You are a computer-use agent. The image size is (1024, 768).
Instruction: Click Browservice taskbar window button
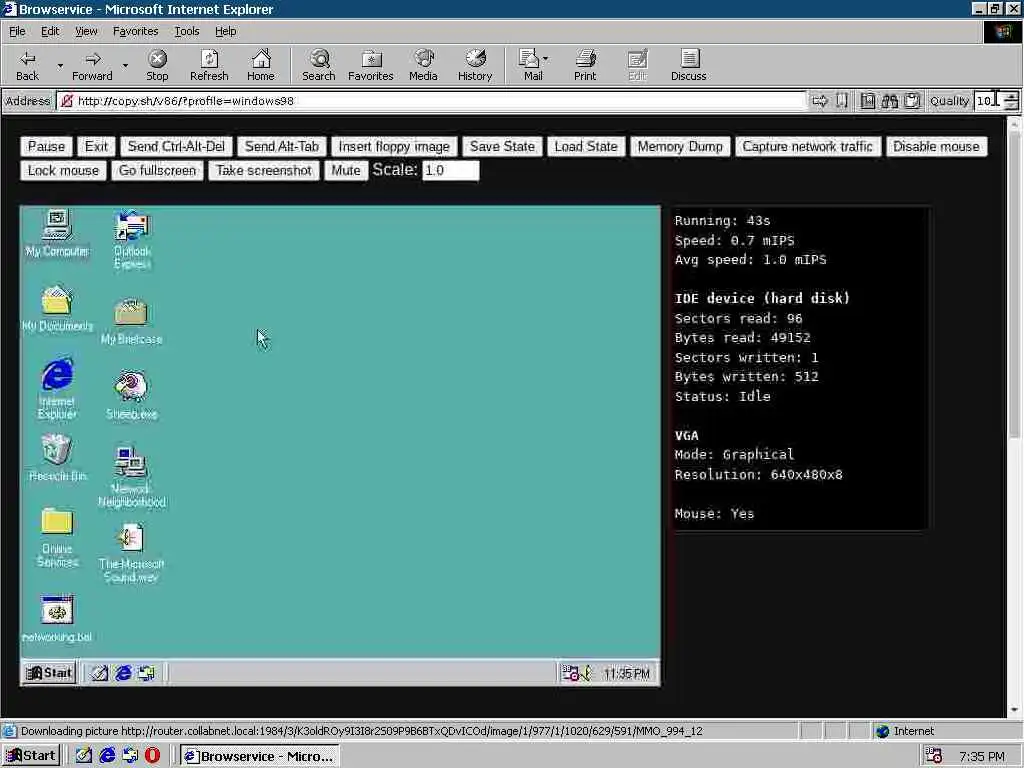260,756
